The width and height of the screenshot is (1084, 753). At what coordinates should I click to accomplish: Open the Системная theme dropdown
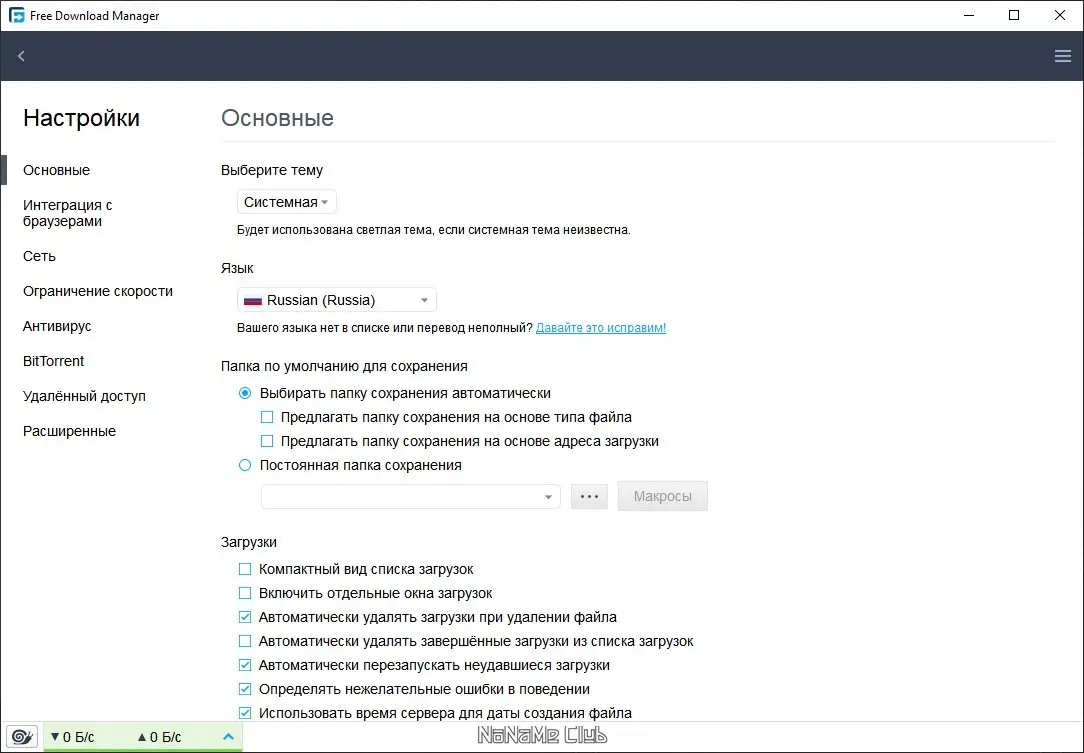pos(286,202)
